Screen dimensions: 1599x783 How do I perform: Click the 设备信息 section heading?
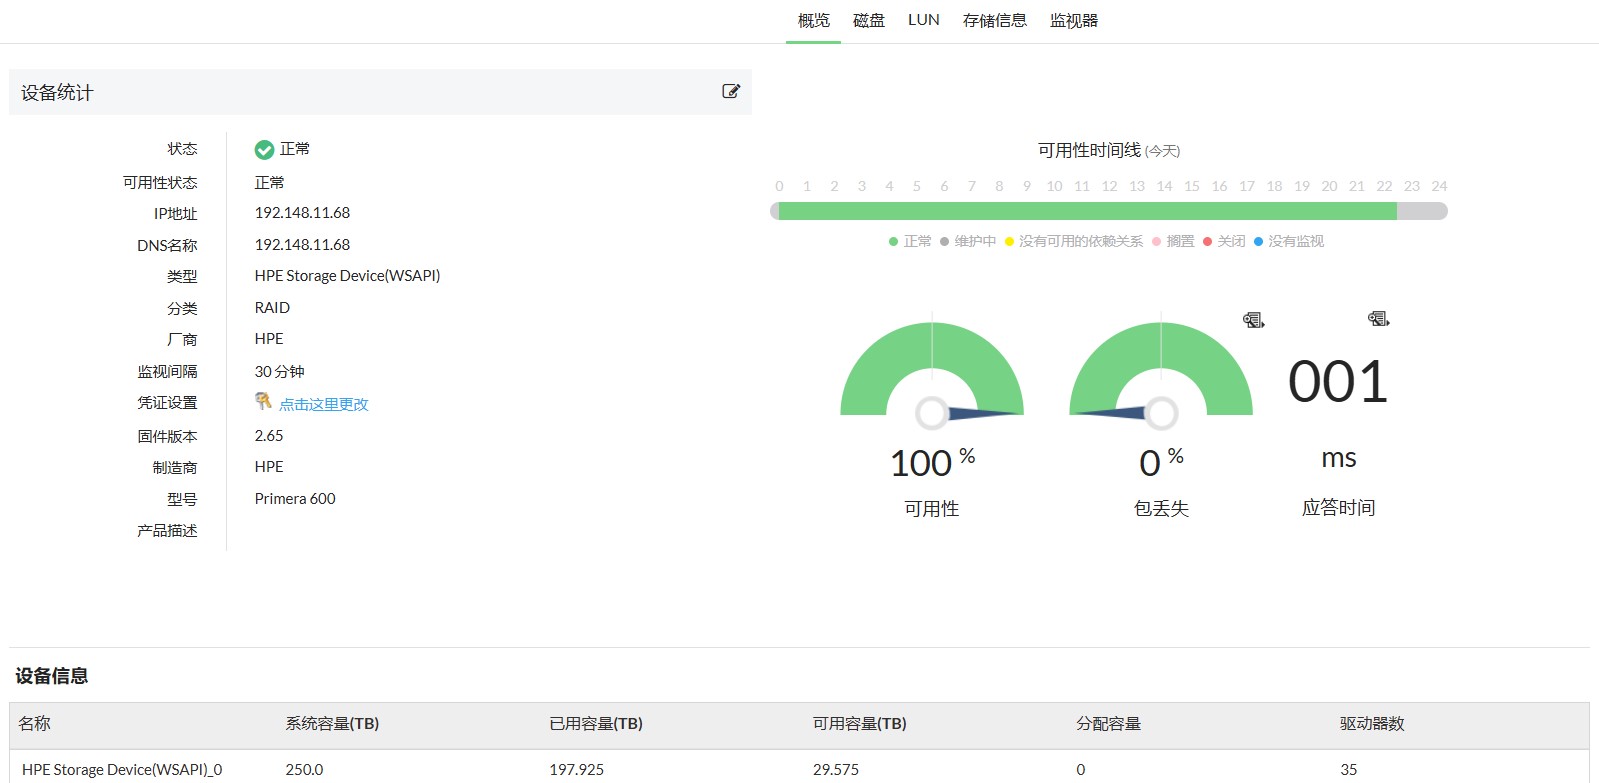[52, 676]
